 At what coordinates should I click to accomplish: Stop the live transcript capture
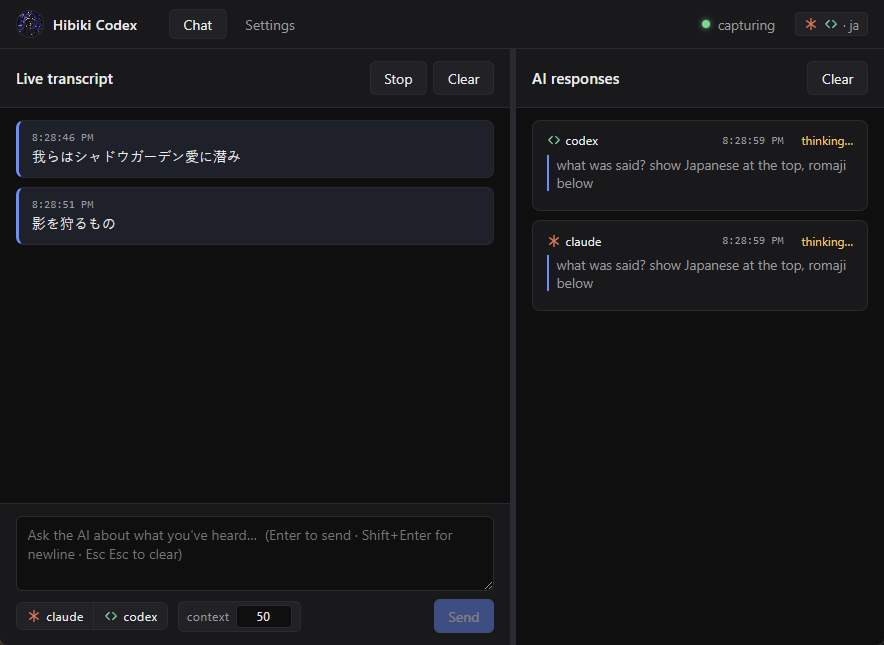[398, 78]
